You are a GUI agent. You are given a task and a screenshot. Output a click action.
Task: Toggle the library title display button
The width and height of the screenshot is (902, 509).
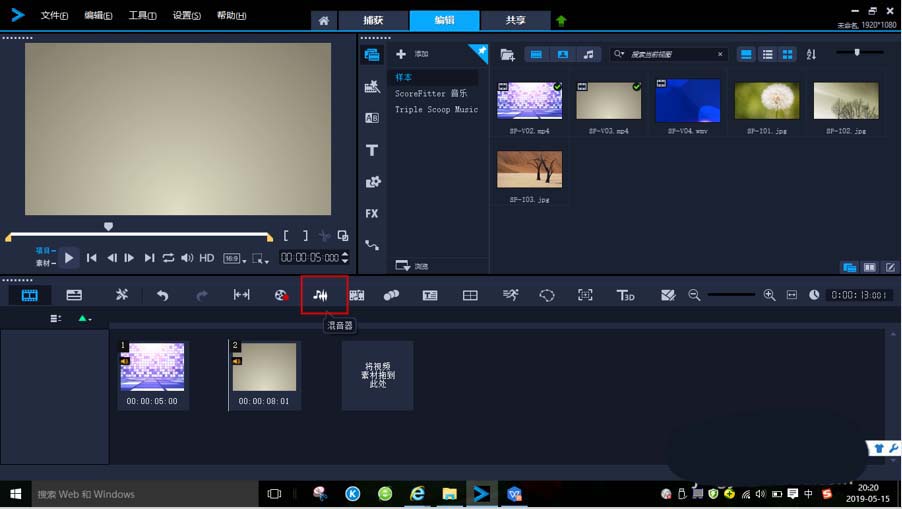746,55
